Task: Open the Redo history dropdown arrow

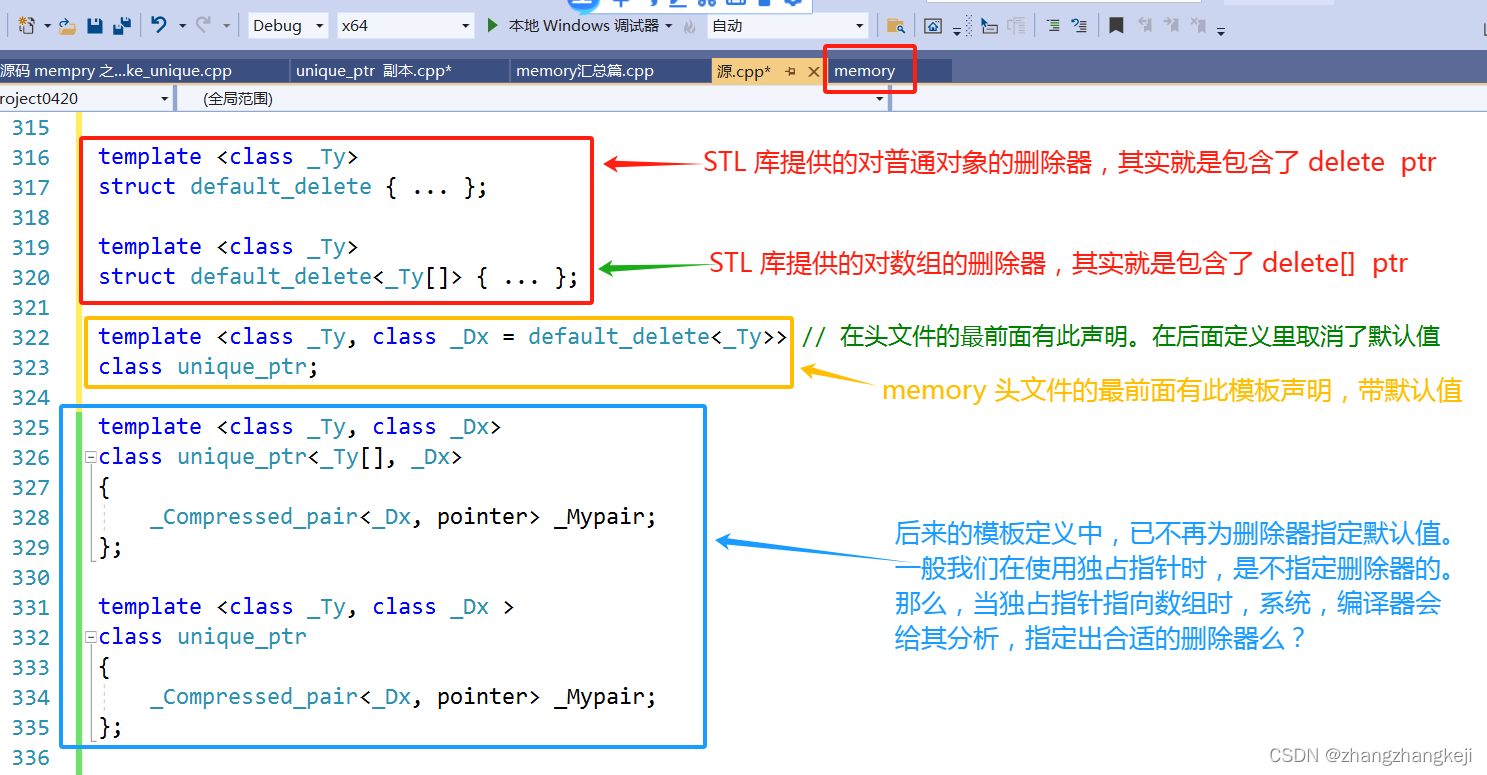Action: click(x=227, y=26)
